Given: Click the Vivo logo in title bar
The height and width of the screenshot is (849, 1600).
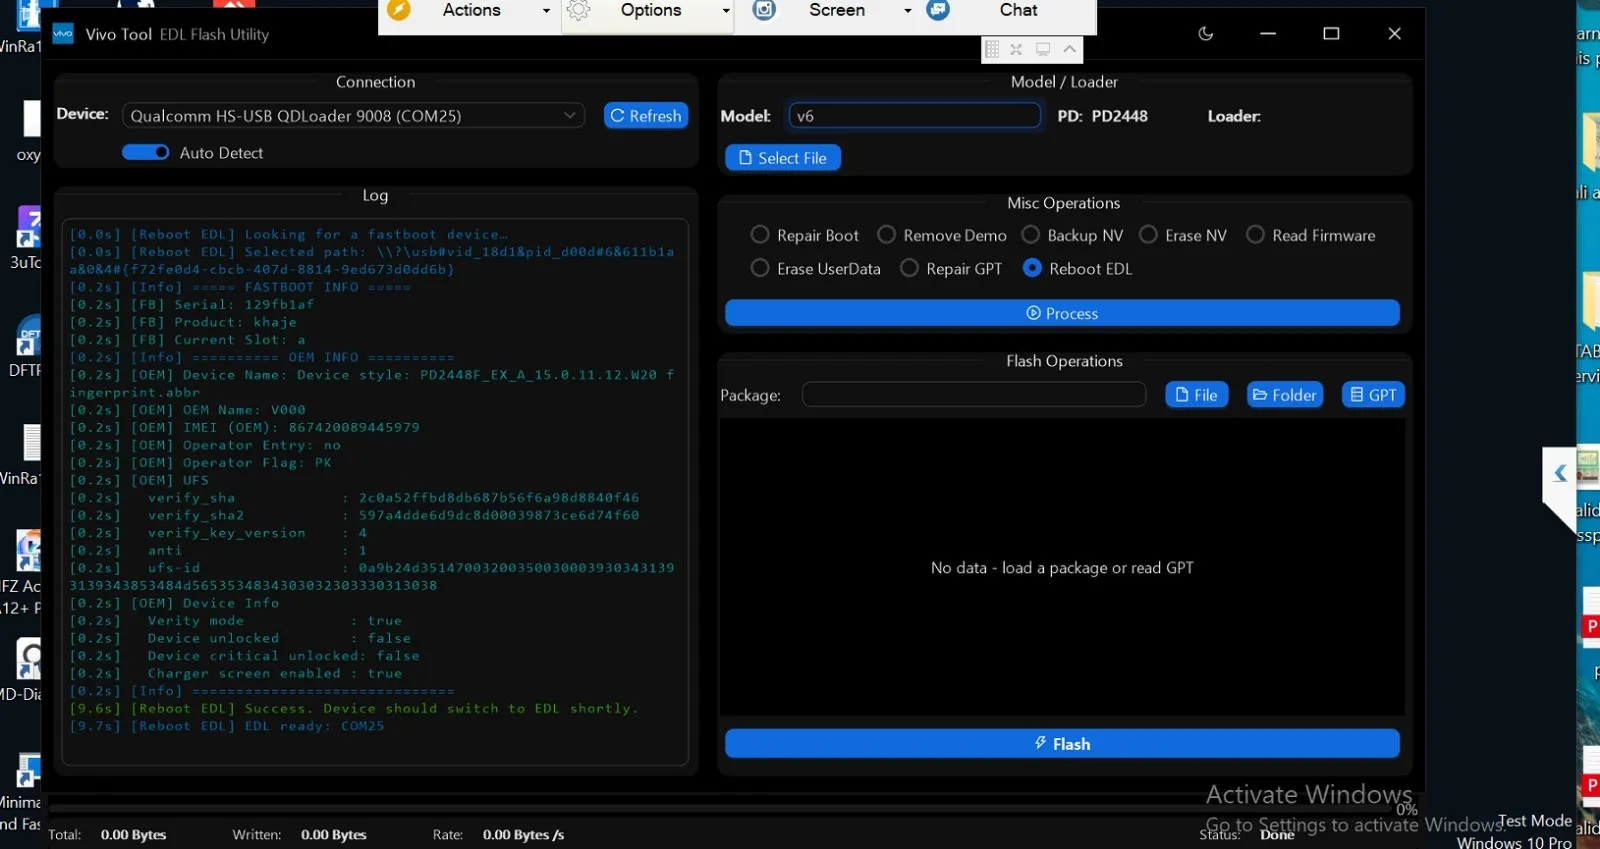Looking at the screenshot, I should 63,34.
